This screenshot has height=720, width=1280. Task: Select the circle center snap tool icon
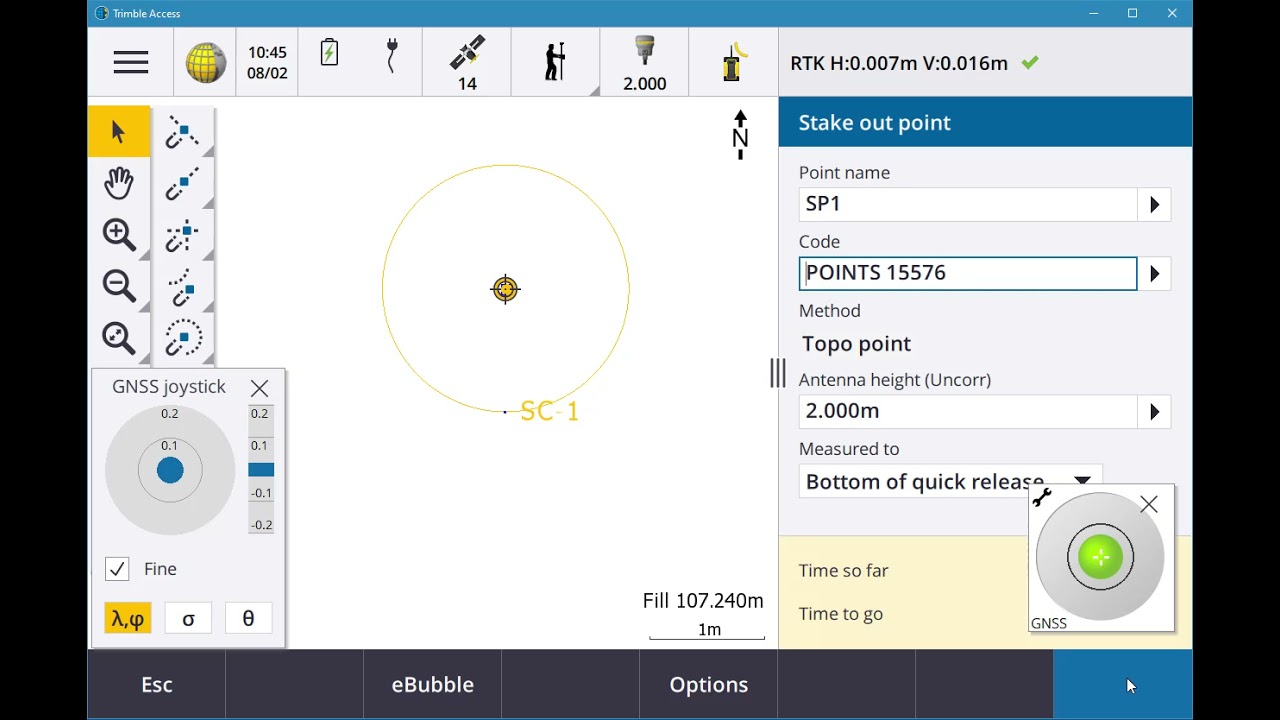coord(183,338)
